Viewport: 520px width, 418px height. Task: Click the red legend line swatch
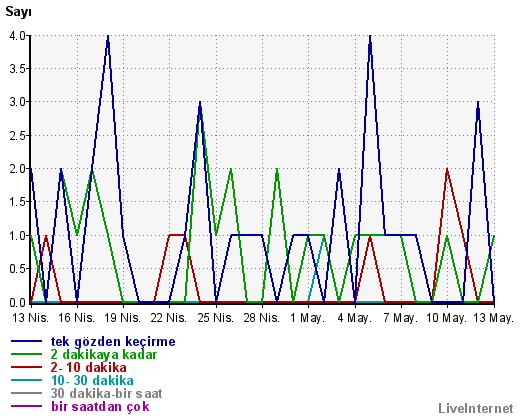coord(27,367)
